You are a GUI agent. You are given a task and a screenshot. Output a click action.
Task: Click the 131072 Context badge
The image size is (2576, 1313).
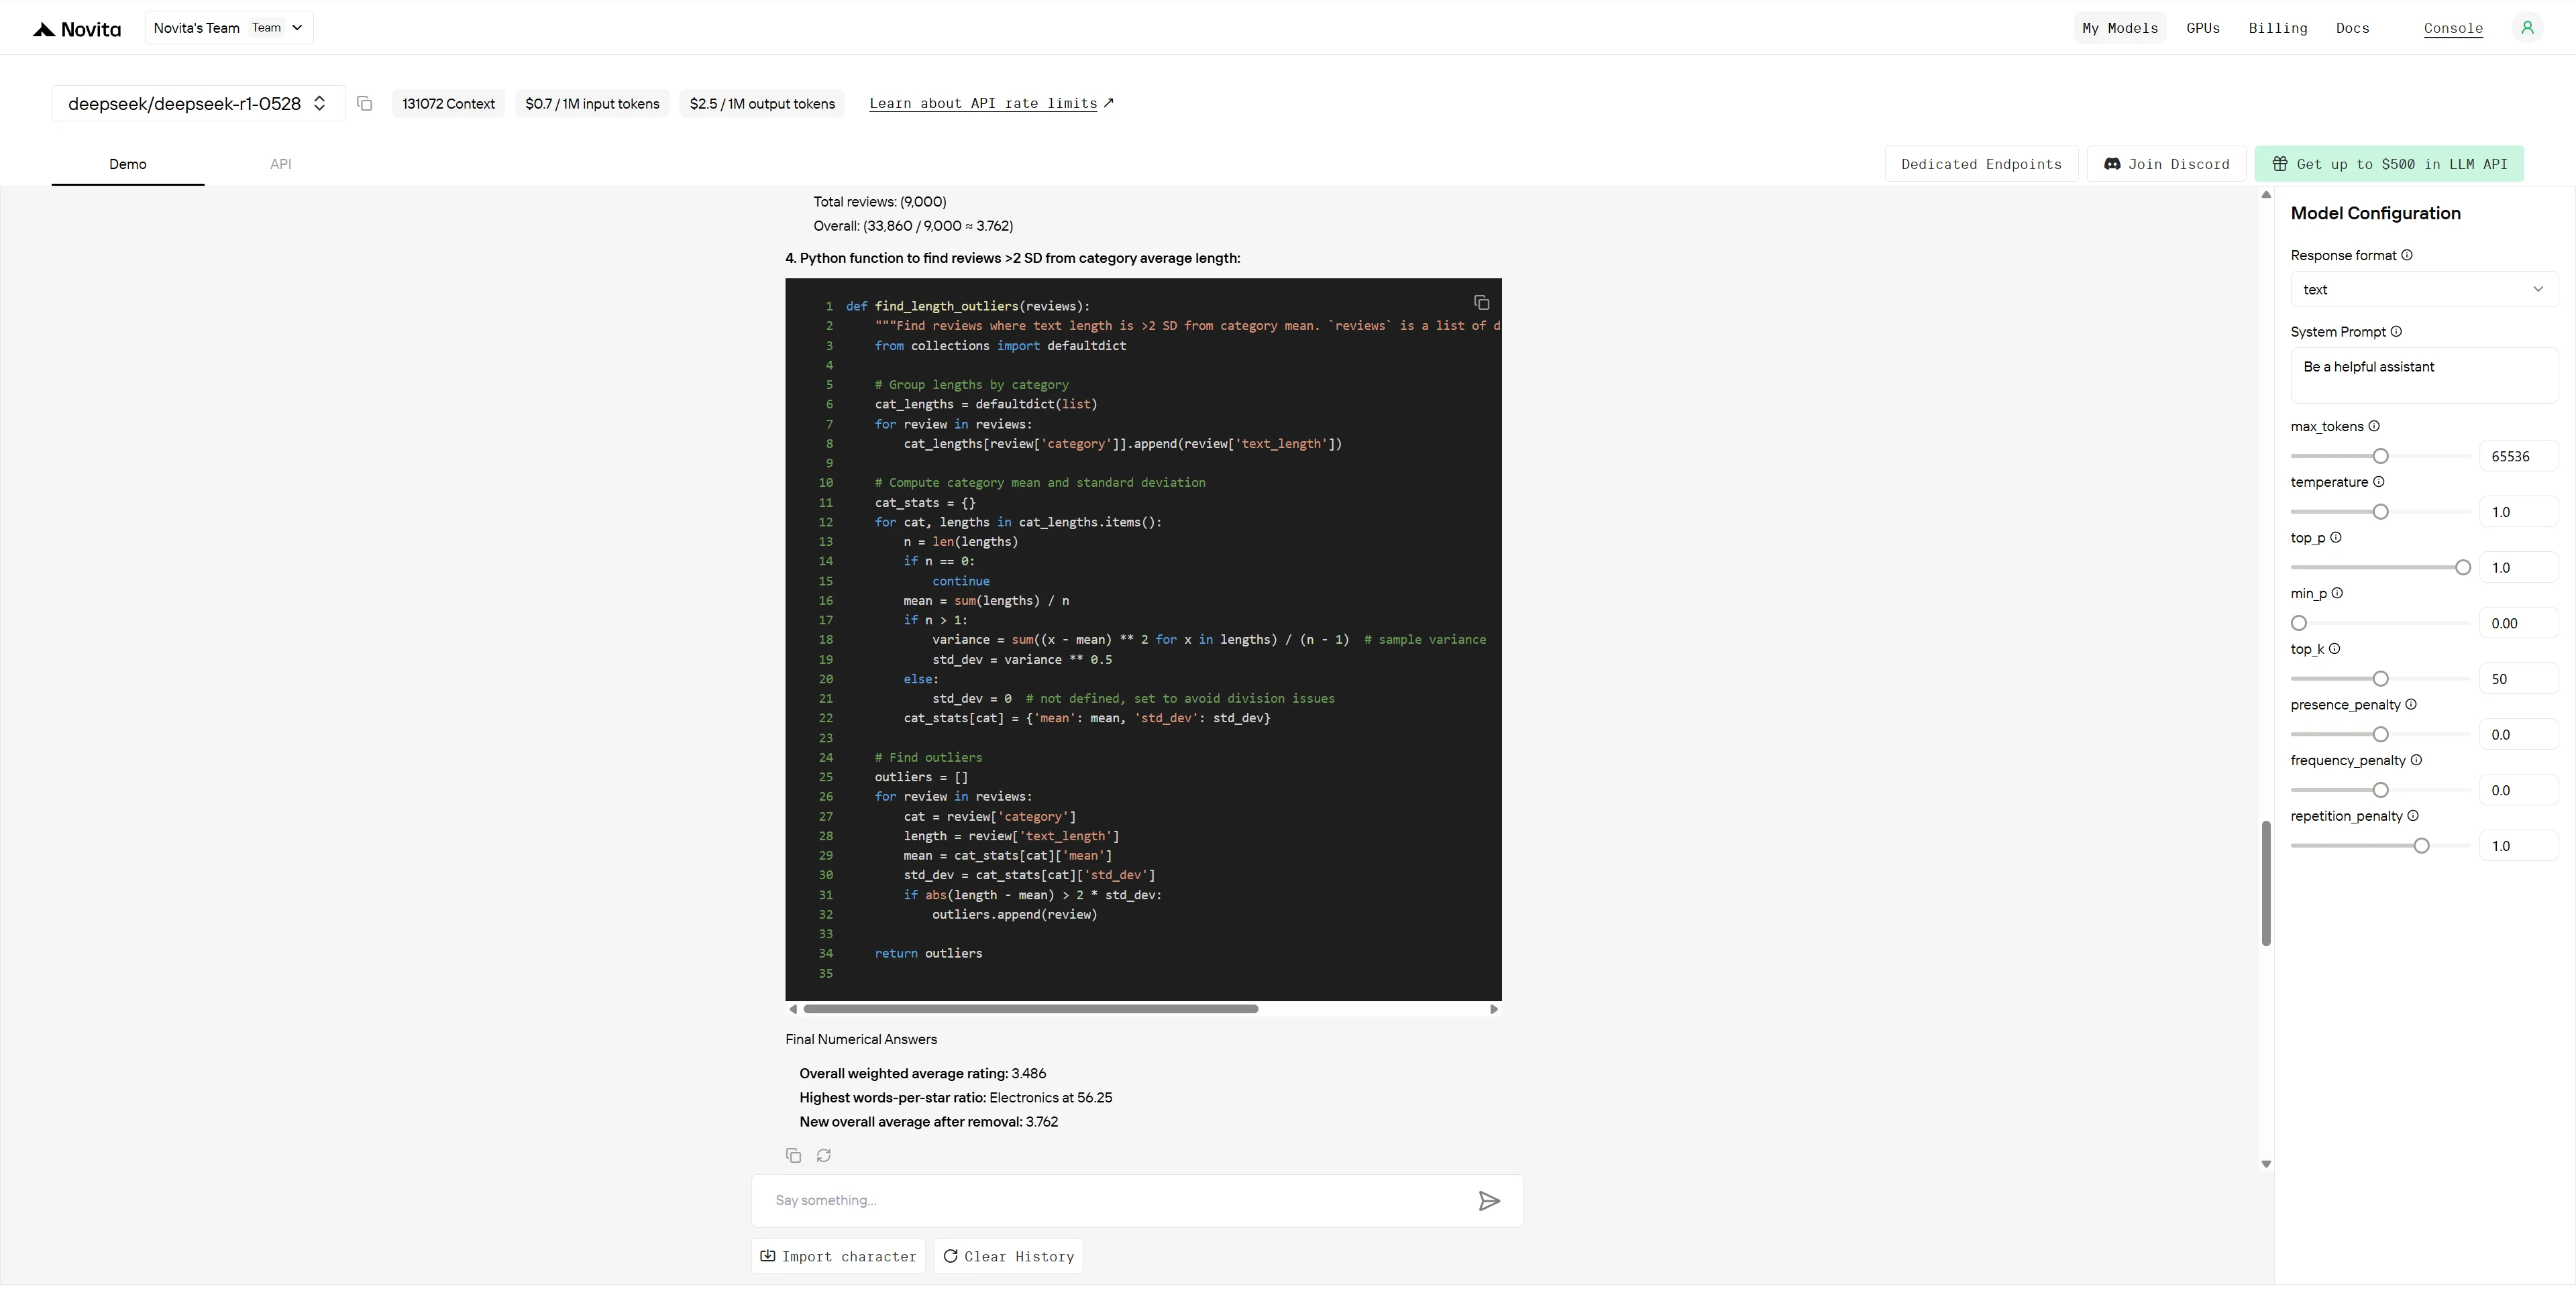(448, 104)
